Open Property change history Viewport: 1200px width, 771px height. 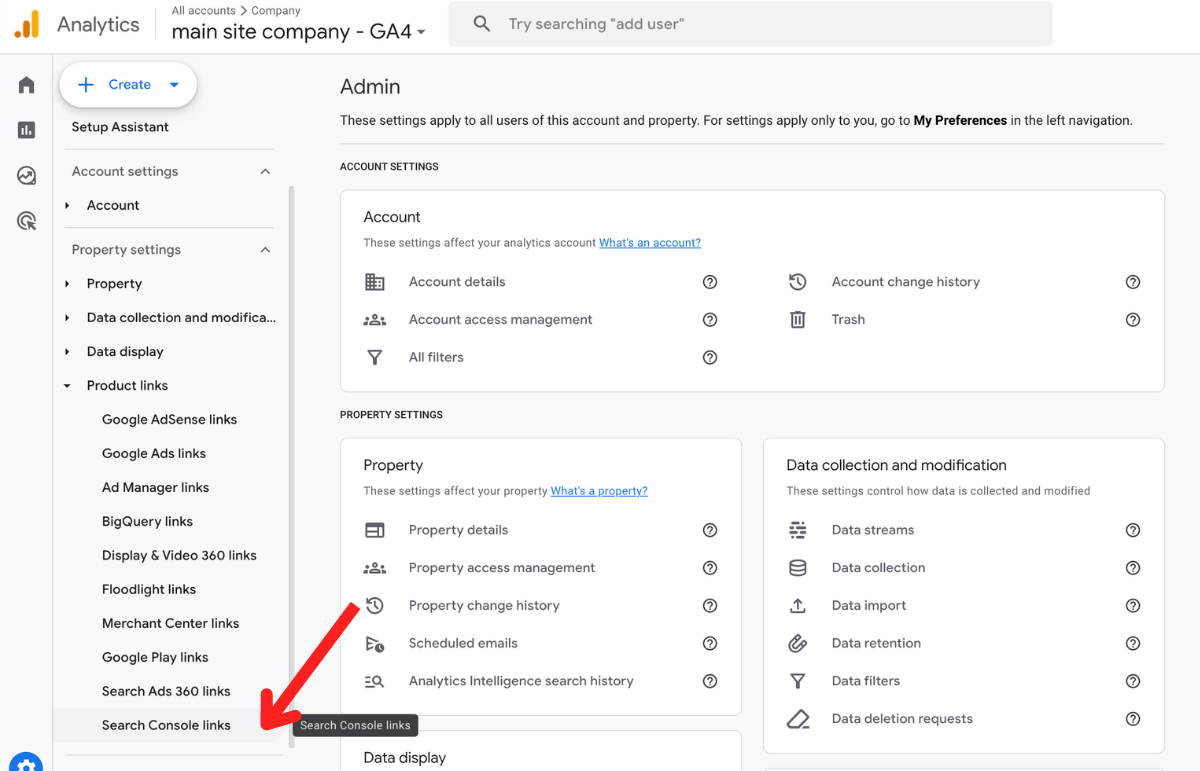(484, 606)
